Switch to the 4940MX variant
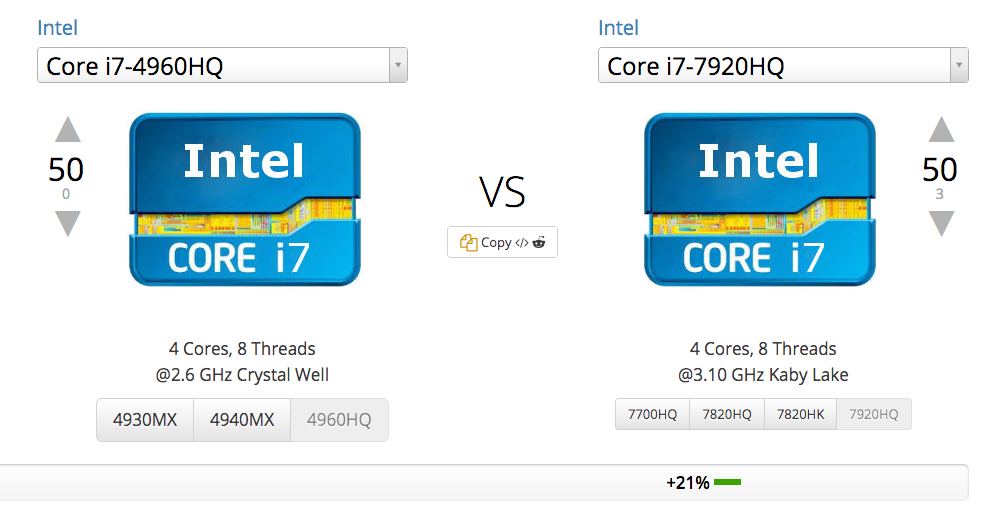981x509 pixels. point(242,420)
